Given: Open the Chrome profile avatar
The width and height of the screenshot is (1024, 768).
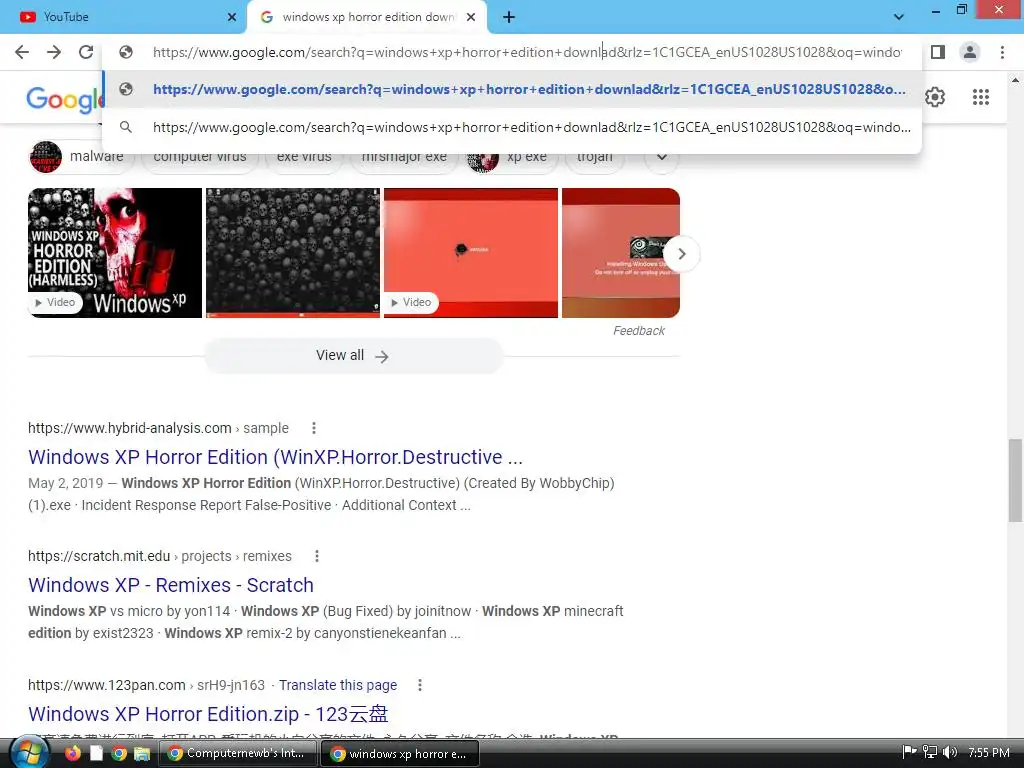Looking at the screenshot, I should click(x=970, y=52).
